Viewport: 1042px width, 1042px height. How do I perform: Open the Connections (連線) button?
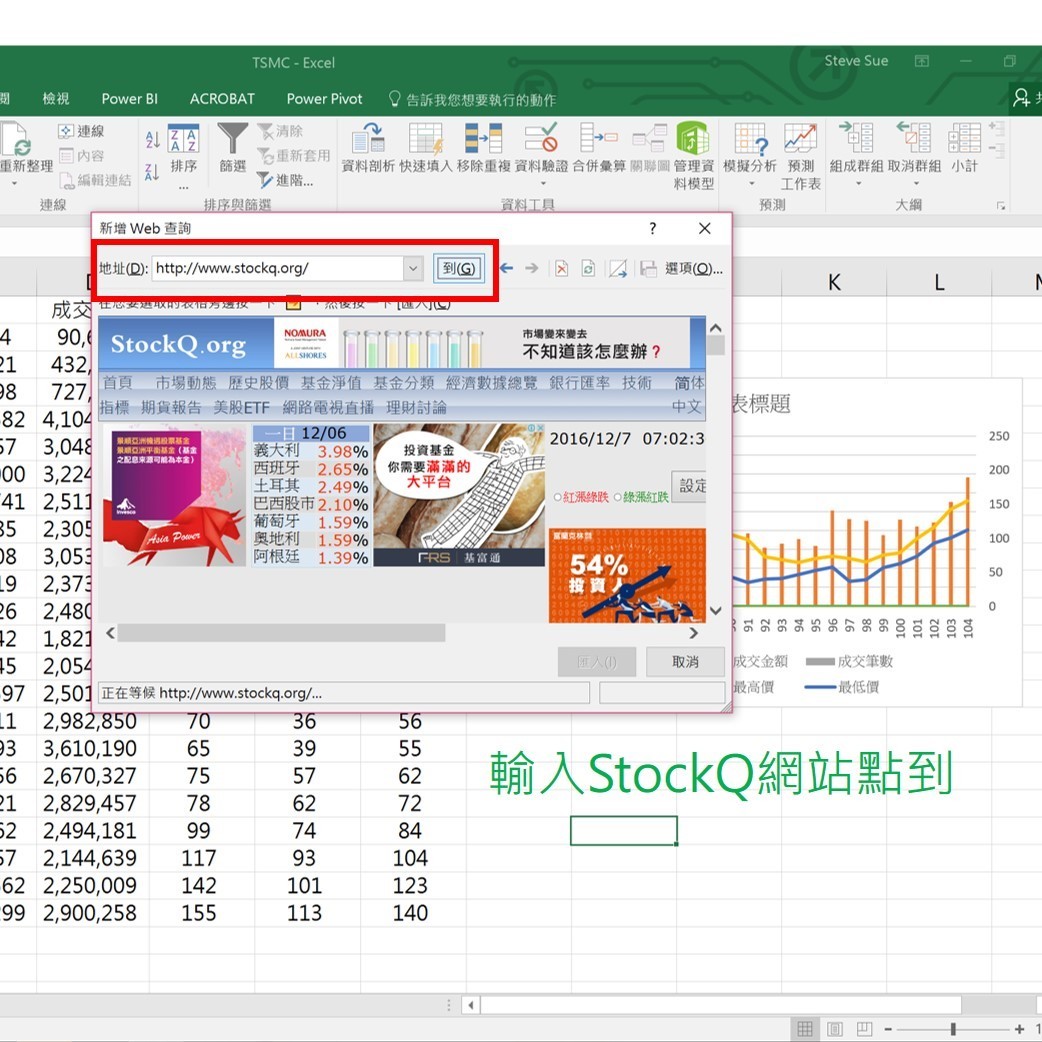pyautogui.click(x=82, y=131)
